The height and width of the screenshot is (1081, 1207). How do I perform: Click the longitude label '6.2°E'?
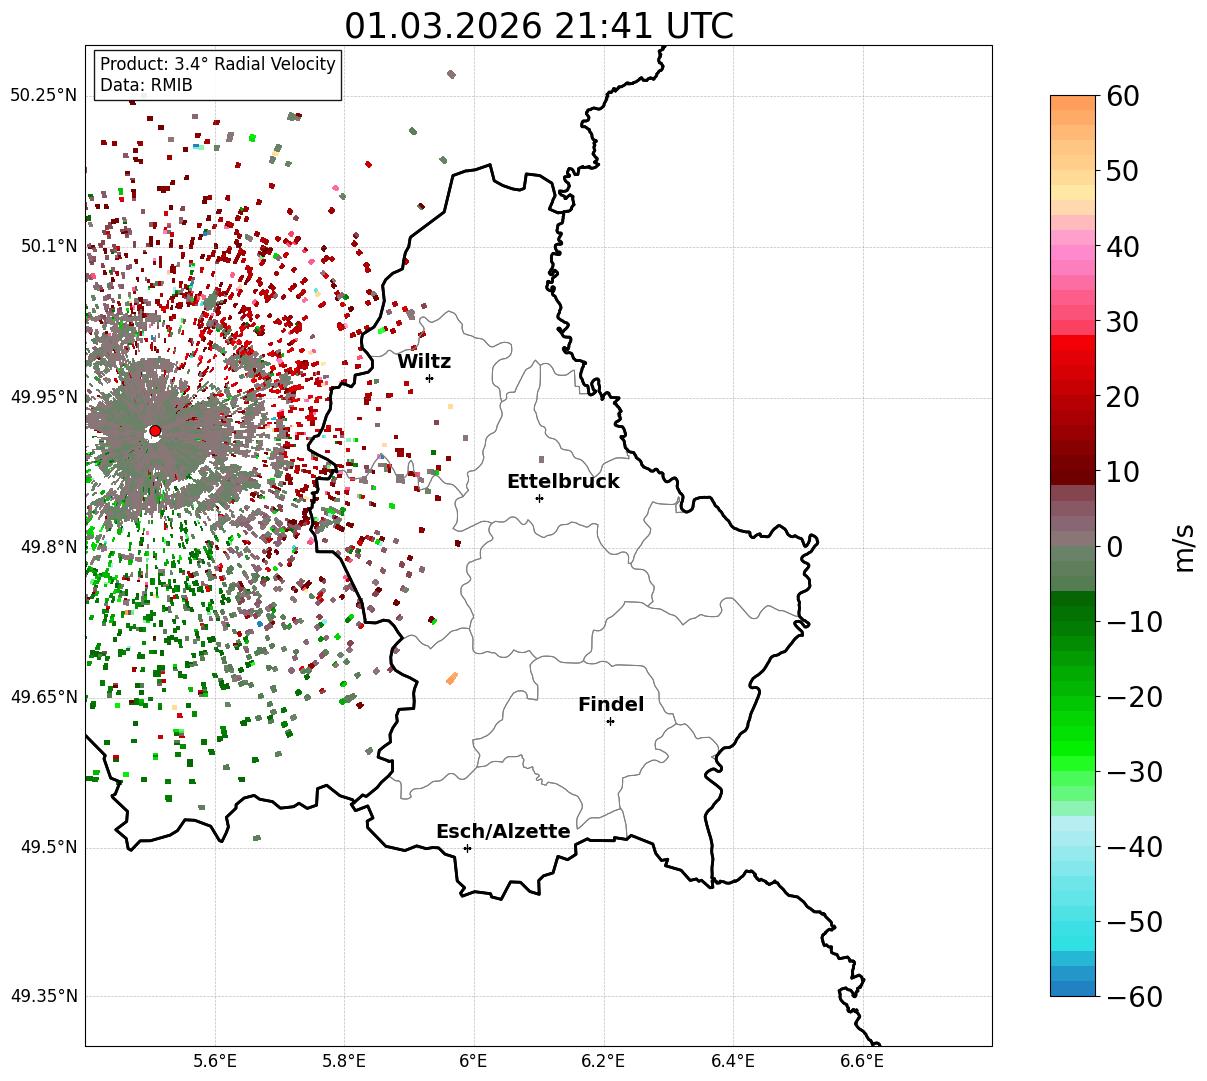[604, 1061]
